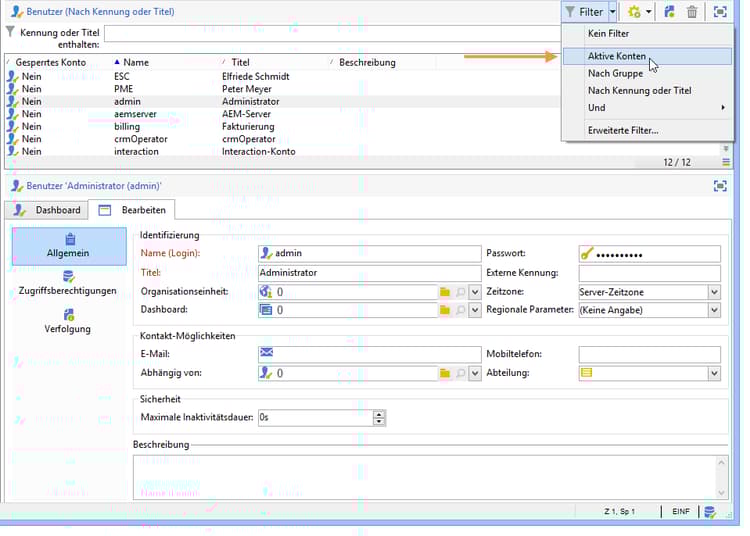Click magnifier icon for Organisationseinheit
This screenshot has height=536, width=750.
click(x=460, y=292)
